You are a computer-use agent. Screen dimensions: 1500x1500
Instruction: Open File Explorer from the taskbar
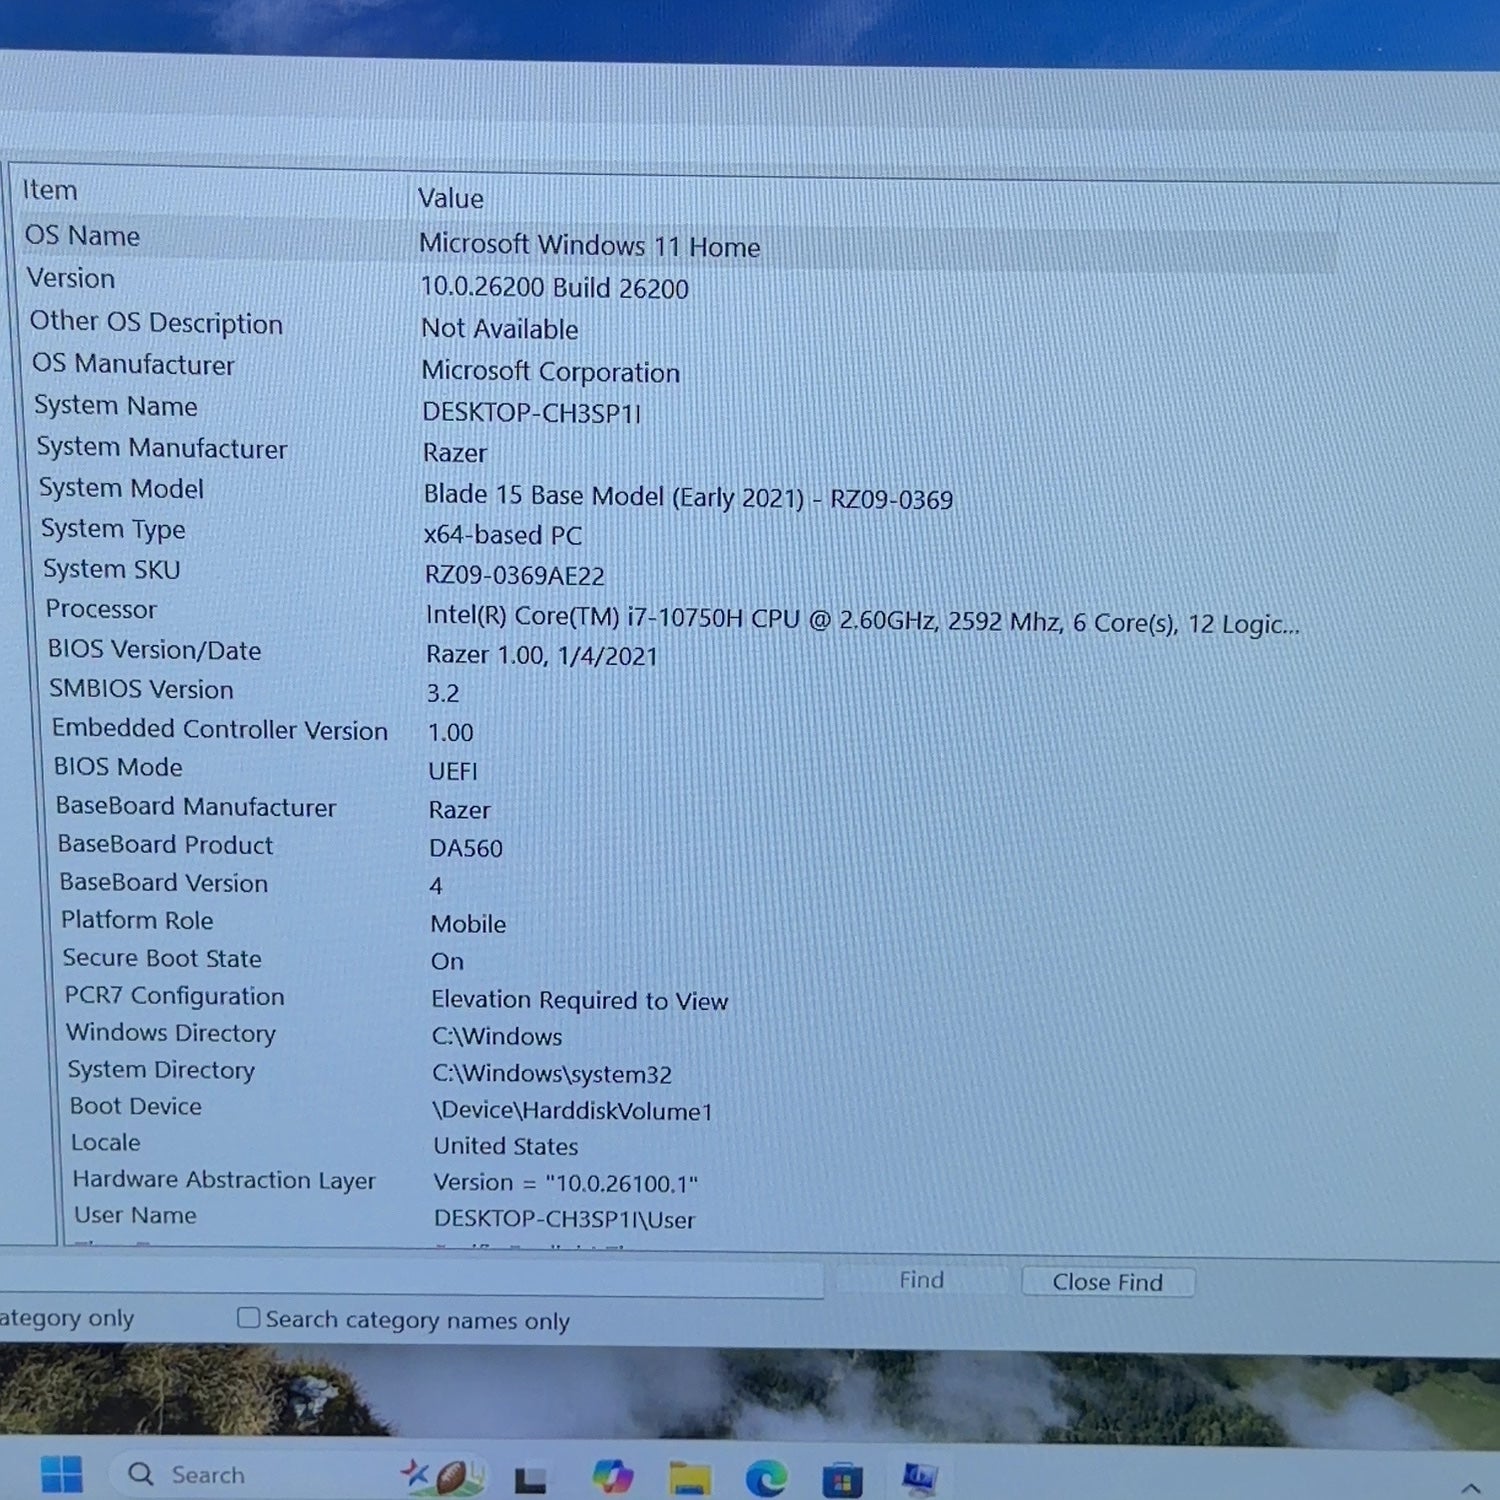point(690,1477)
